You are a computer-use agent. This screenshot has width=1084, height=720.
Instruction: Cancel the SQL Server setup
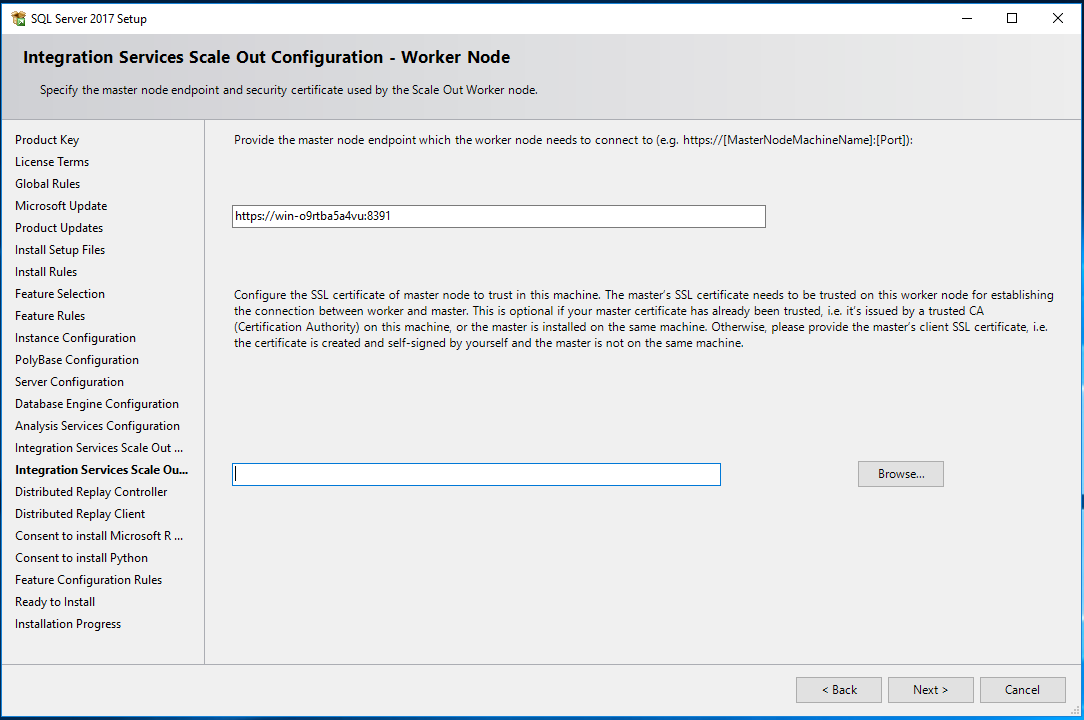(x=1022, y=690)
